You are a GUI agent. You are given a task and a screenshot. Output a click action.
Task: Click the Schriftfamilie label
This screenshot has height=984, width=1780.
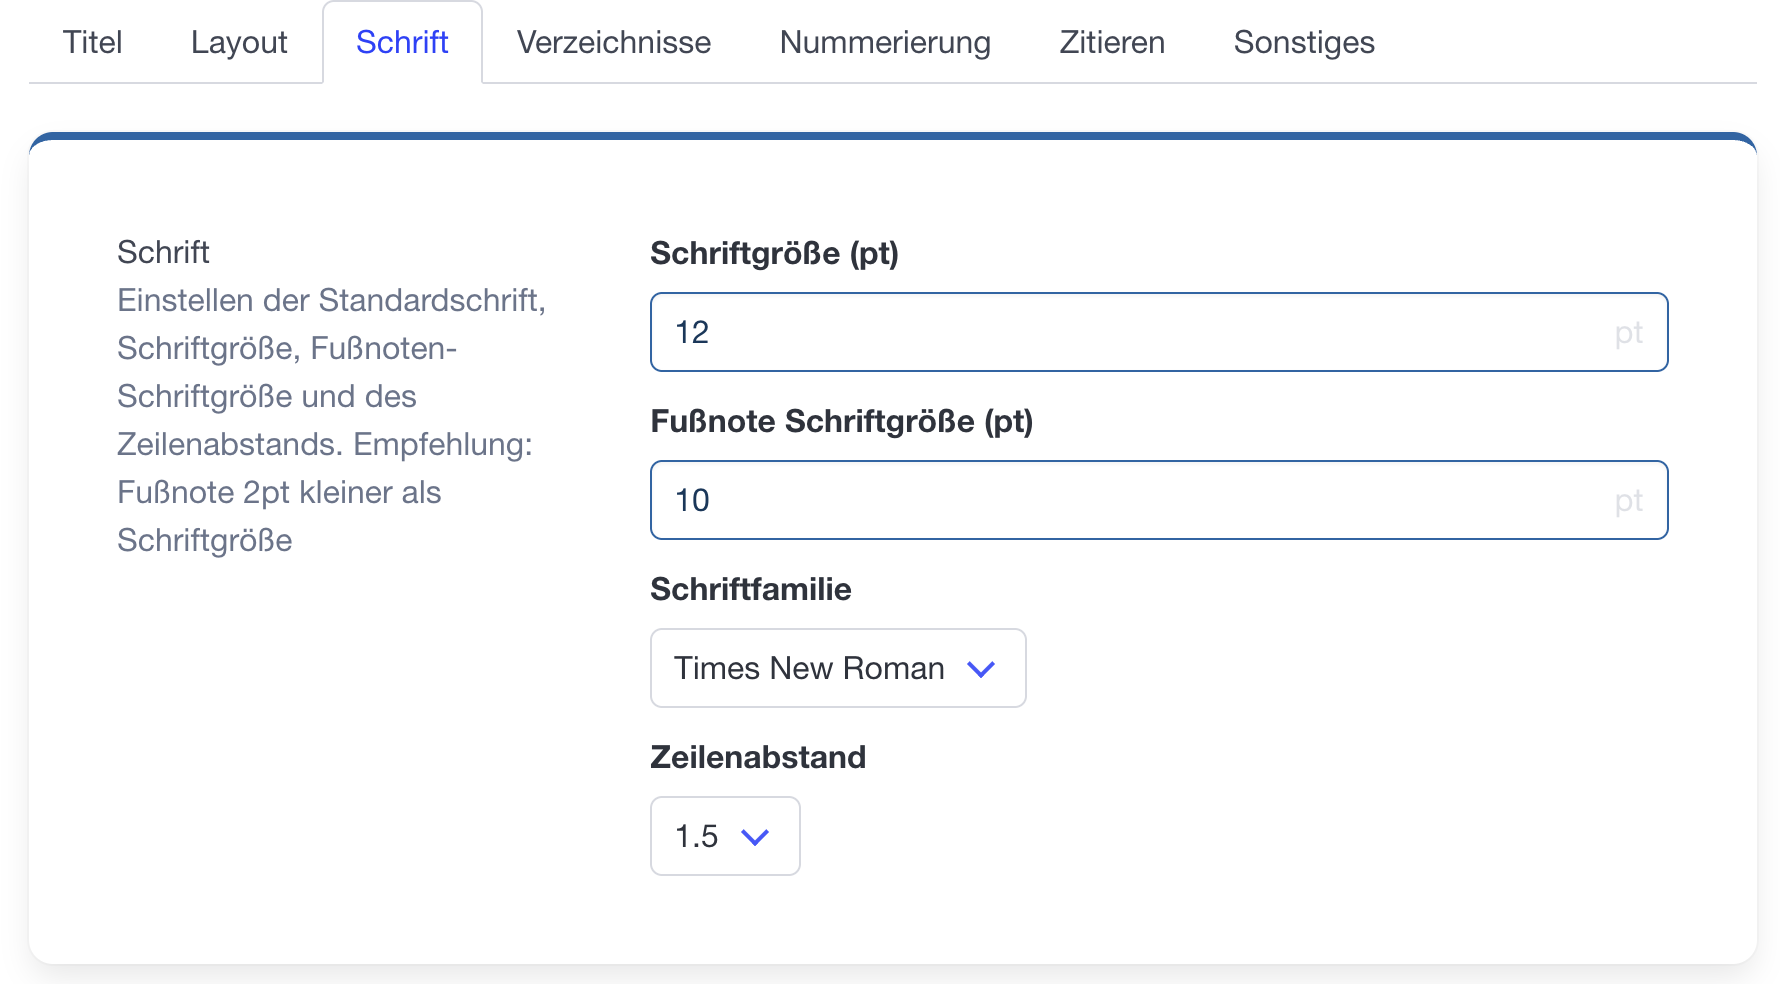coord(750,589)
